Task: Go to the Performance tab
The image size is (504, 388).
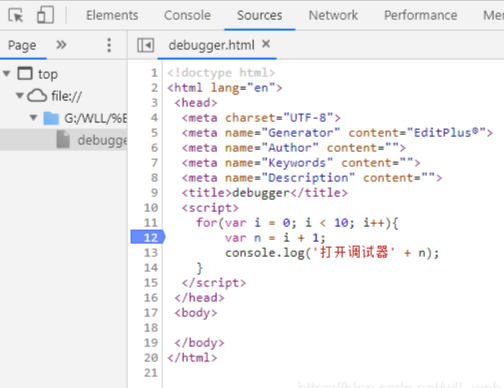Action: tap(421, 15)
